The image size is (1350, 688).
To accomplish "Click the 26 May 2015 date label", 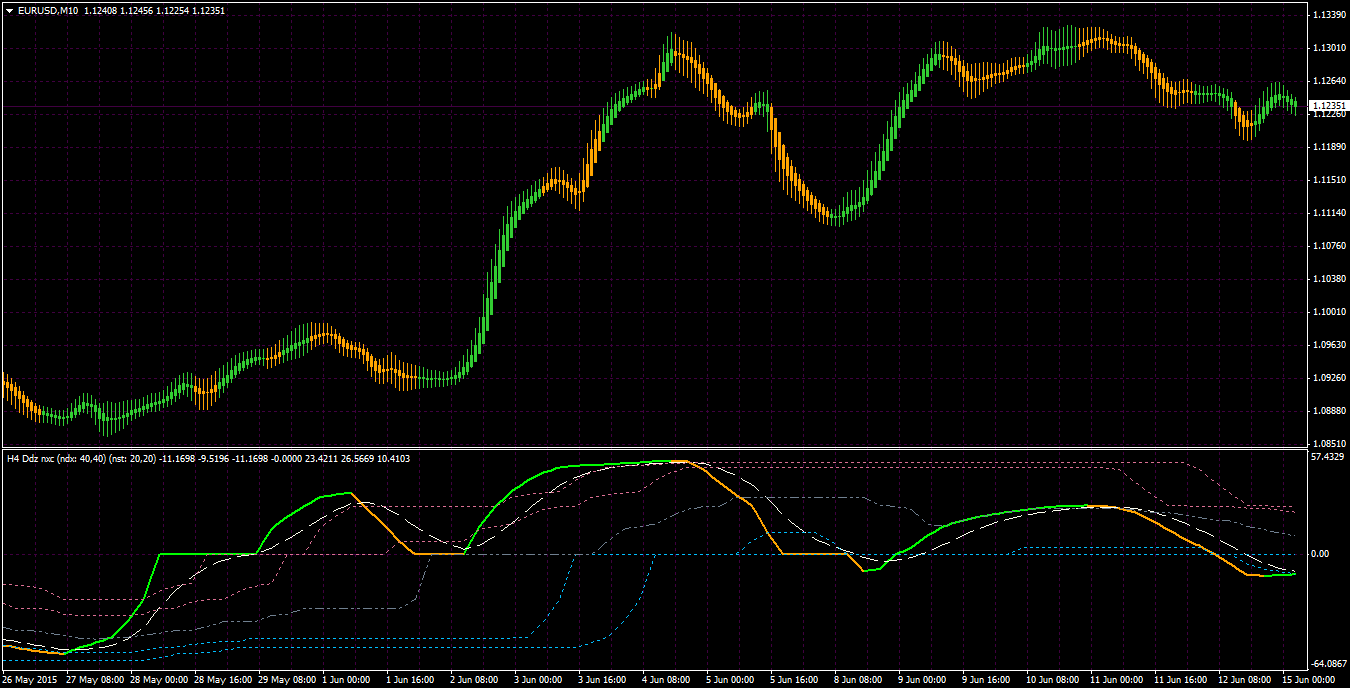I will pyautogui.click(x=30, y=679).
